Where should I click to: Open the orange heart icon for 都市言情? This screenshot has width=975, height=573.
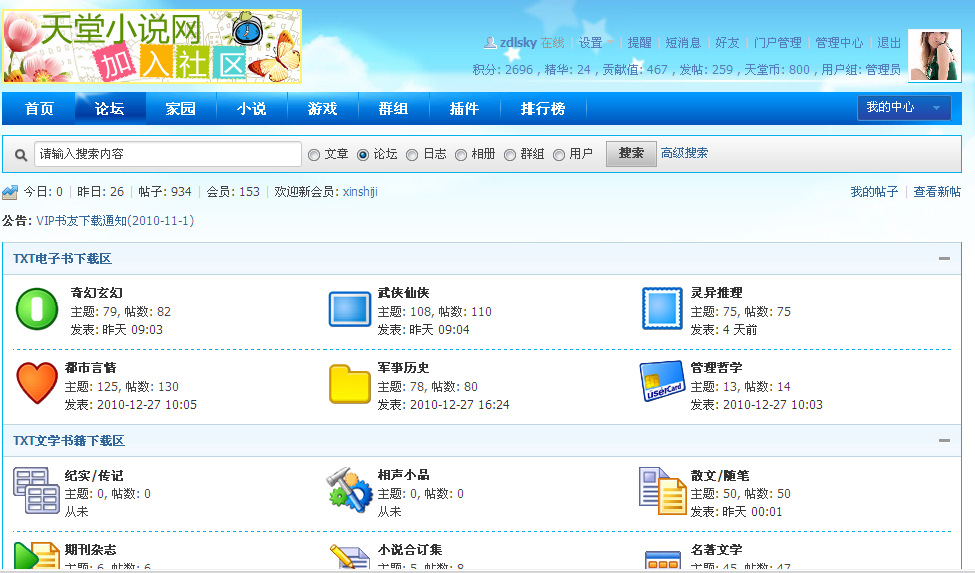[37, 383]
